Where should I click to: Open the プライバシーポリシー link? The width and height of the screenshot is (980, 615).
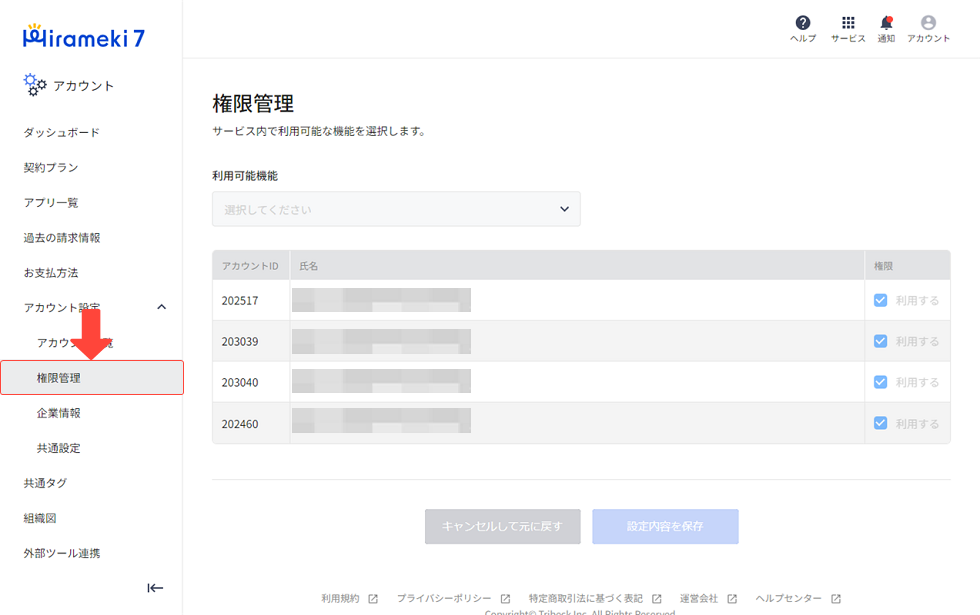click(443, 598)
